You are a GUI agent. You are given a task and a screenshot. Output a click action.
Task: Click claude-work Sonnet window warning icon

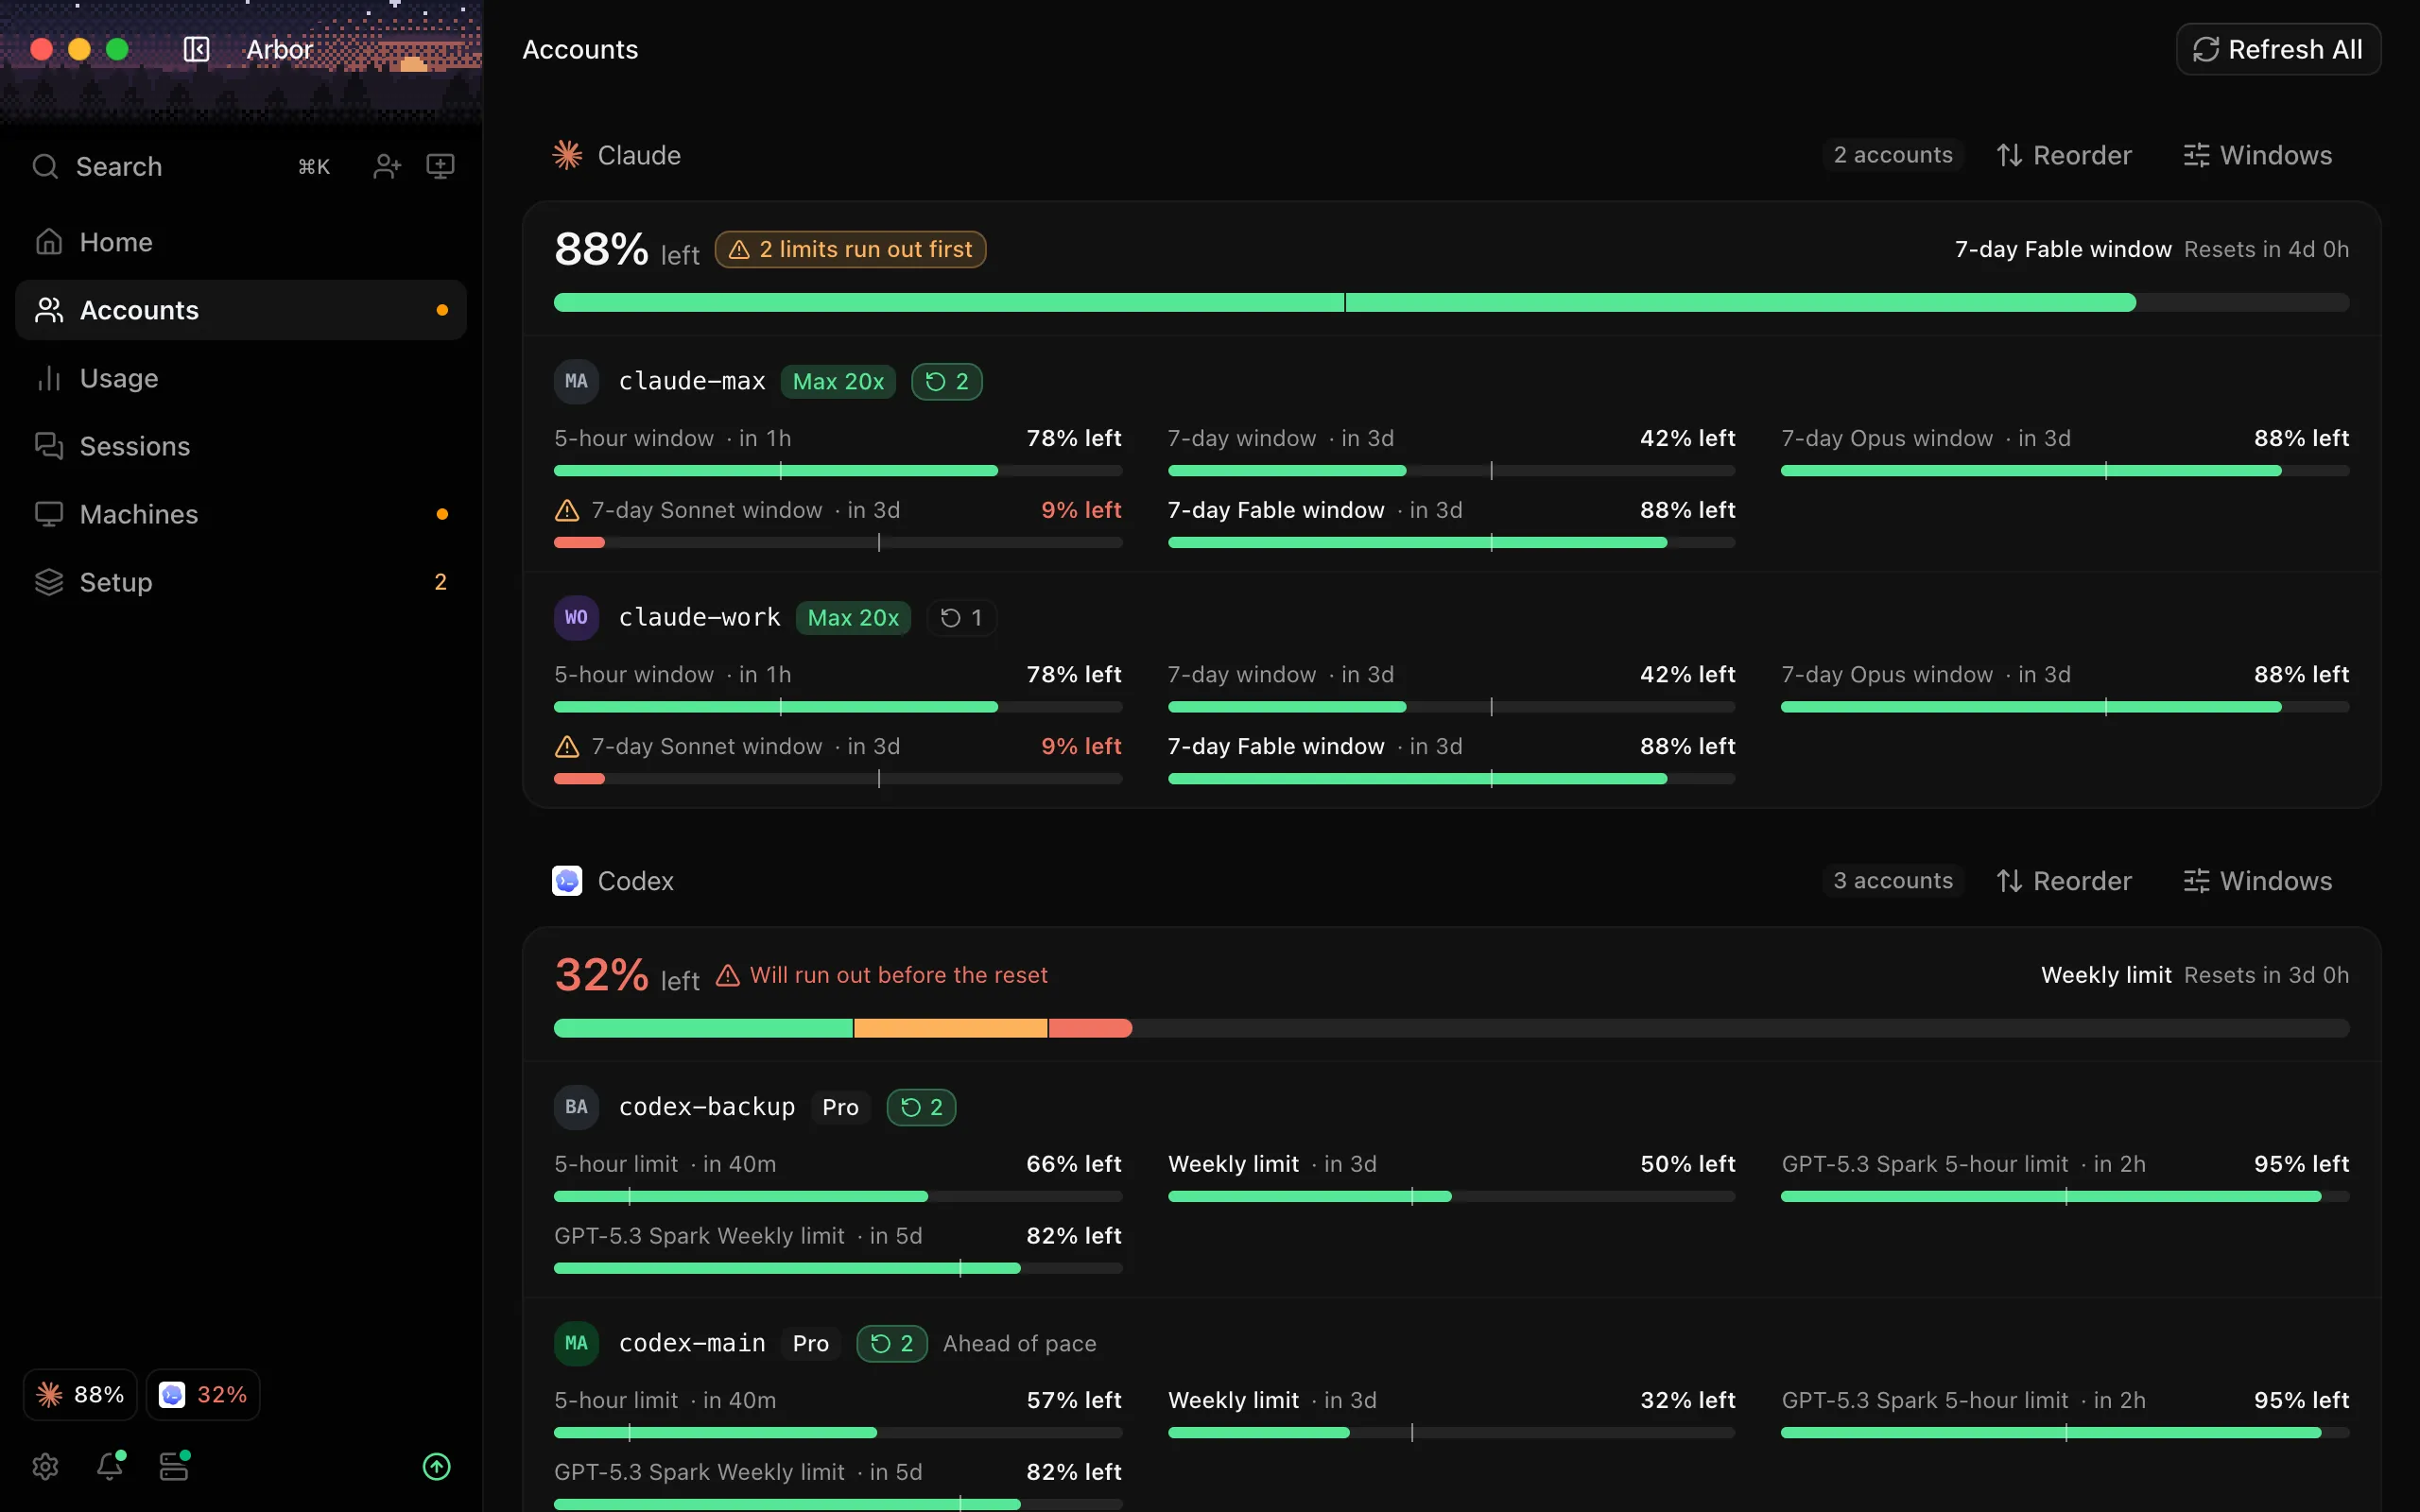[x=567, y=747]
